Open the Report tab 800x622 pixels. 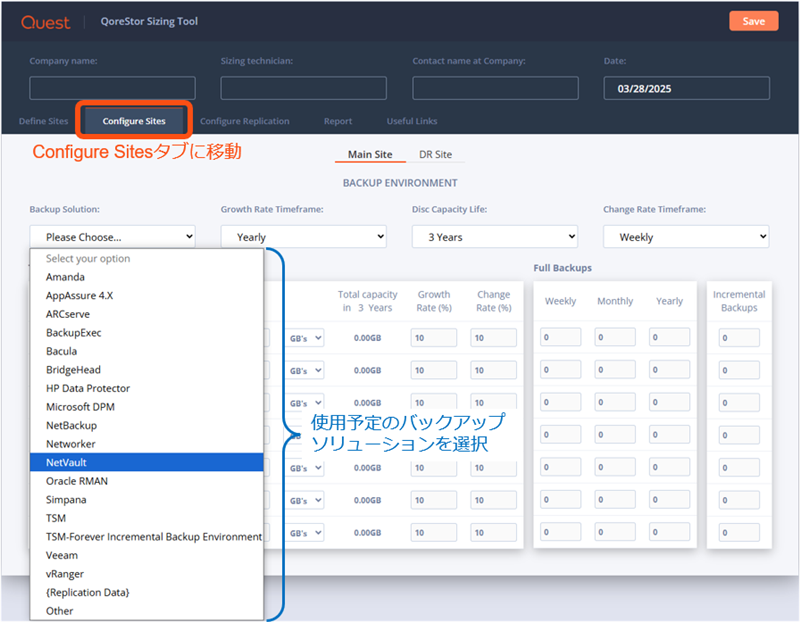338,121
